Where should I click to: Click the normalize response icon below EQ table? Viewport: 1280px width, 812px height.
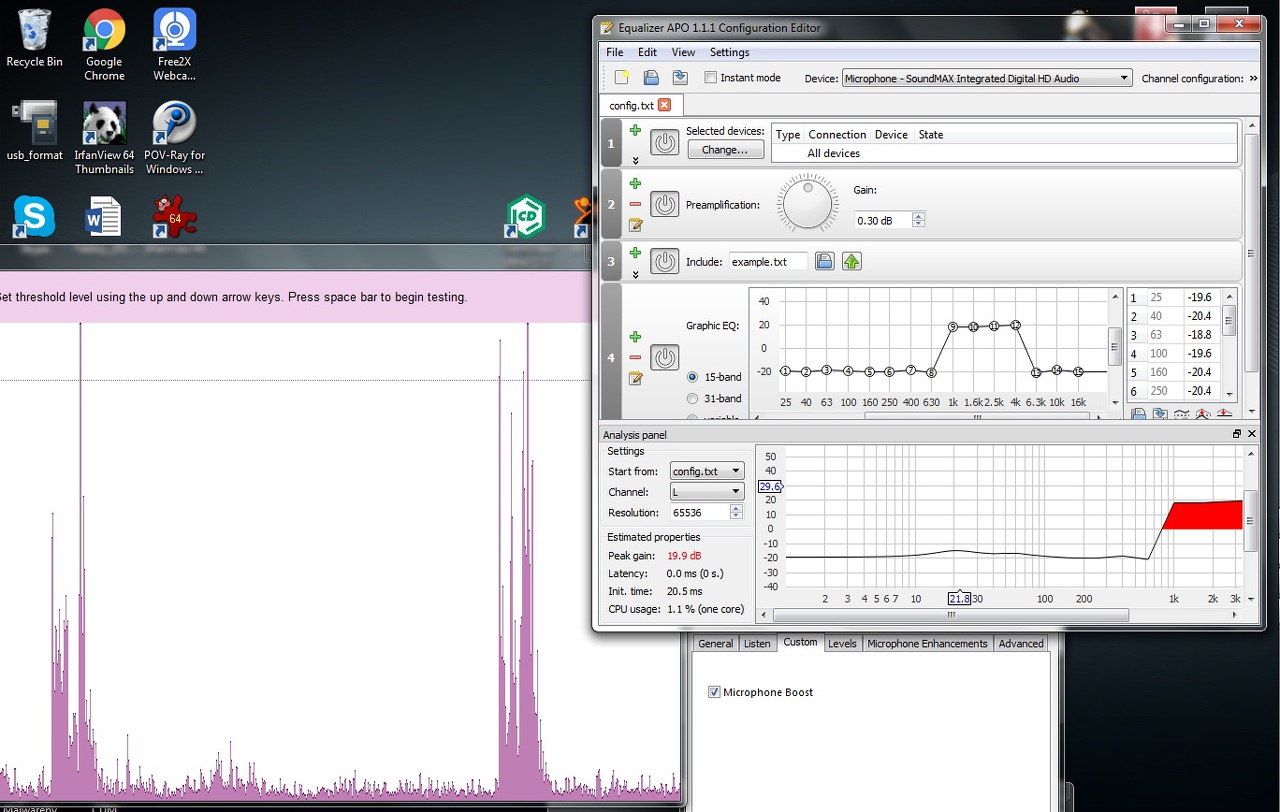1202,414
